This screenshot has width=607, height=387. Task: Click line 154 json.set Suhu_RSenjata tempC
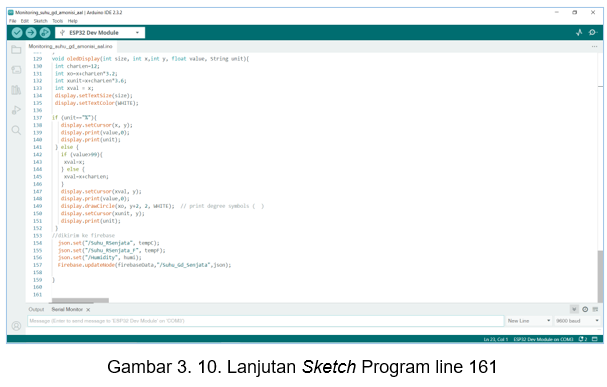click(109, 243)
